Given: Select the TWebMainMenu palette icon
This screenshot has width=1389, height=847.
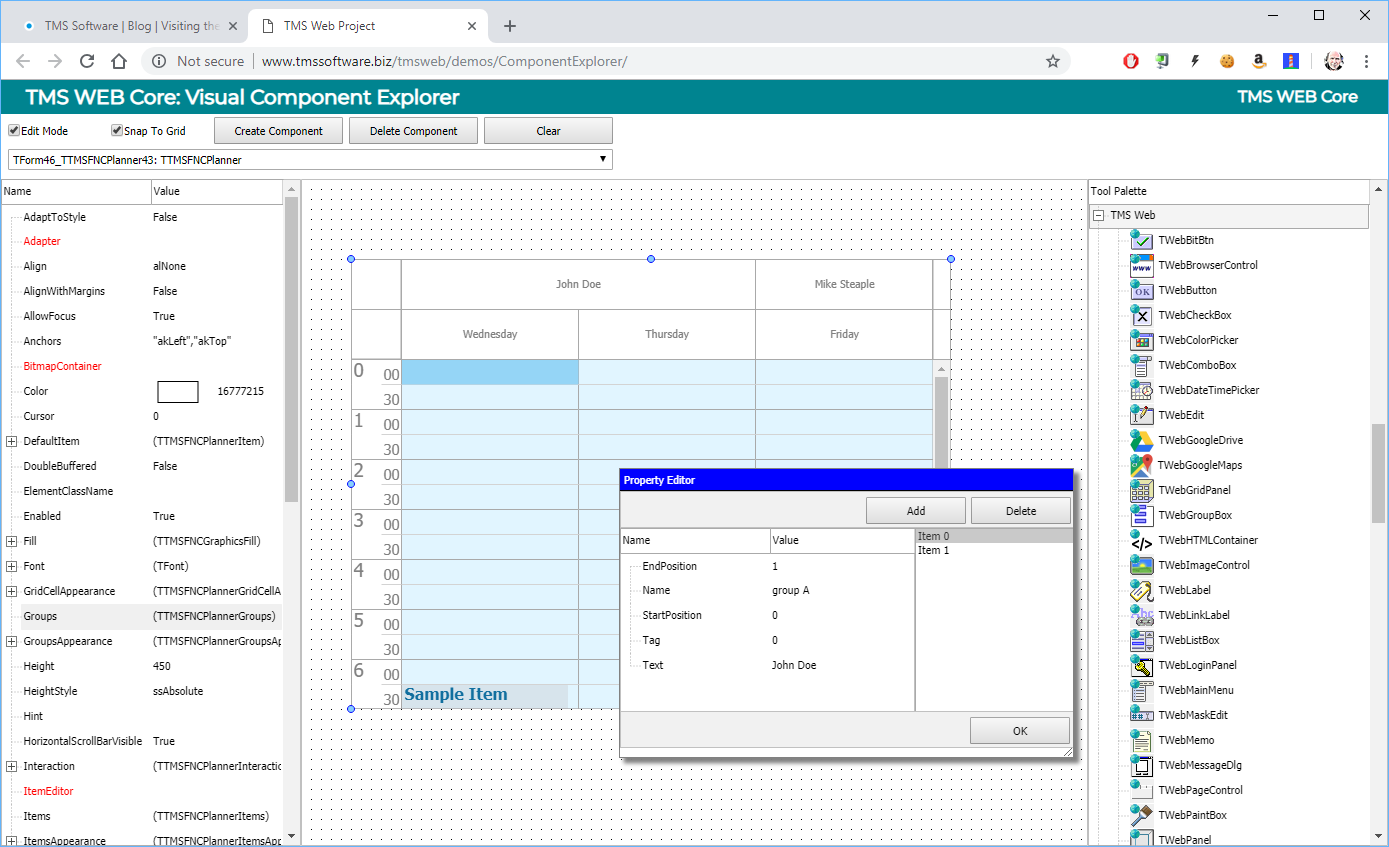Looking at the screenshot, I should click(1141, 690).
